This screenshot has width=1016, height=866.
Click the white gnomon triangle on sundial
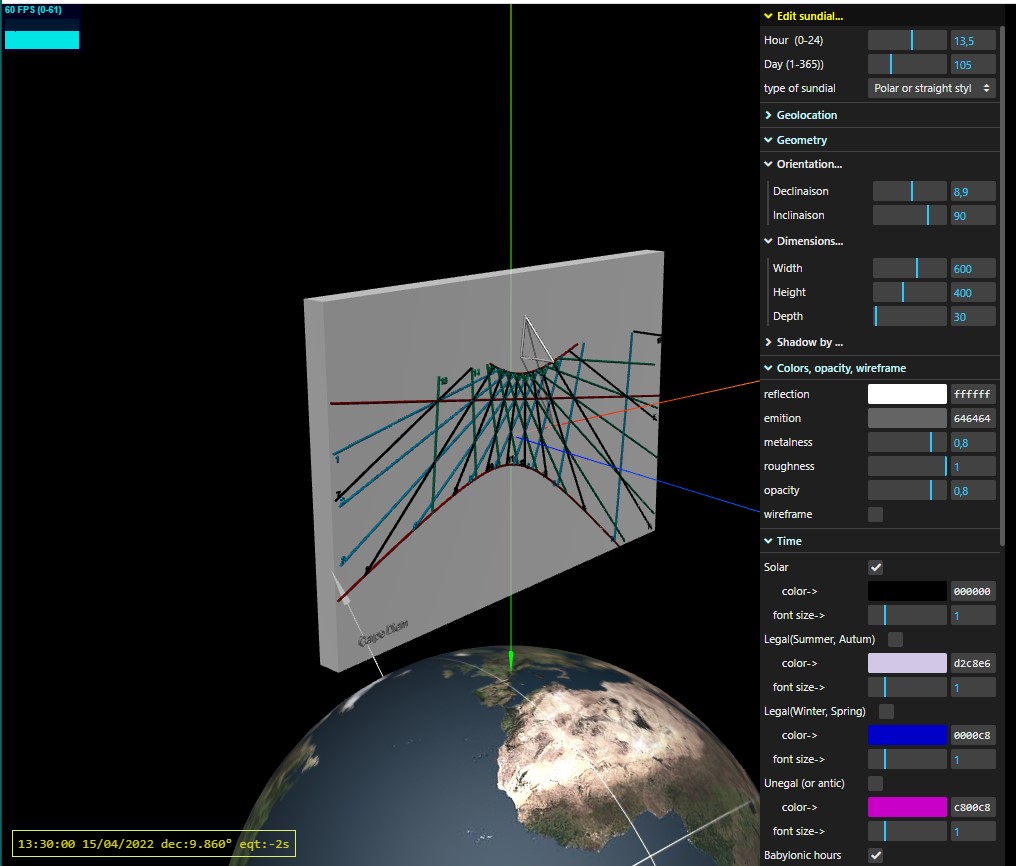(x=535, y=338)
